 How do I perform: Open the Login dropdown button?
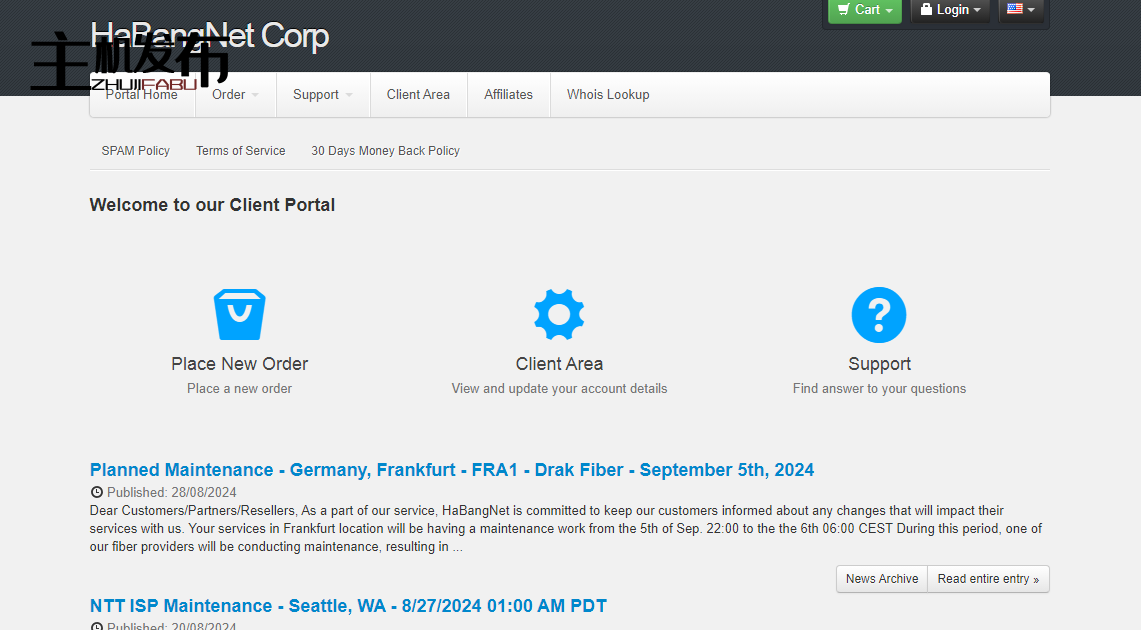[x=950, y=10]
